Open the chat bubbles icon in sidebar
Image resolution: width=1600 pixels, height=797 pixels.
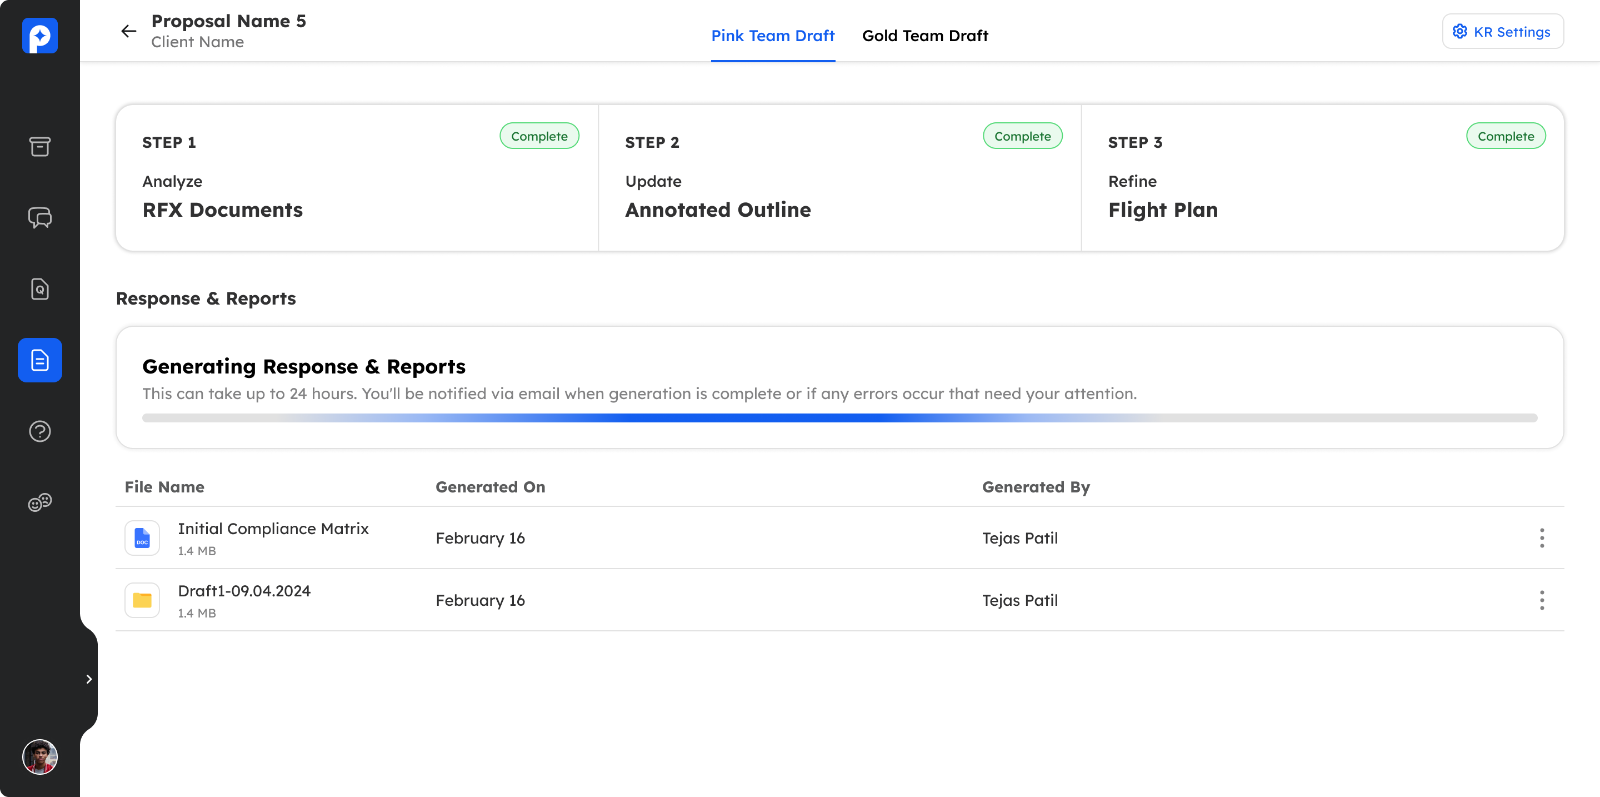[40, 218]
